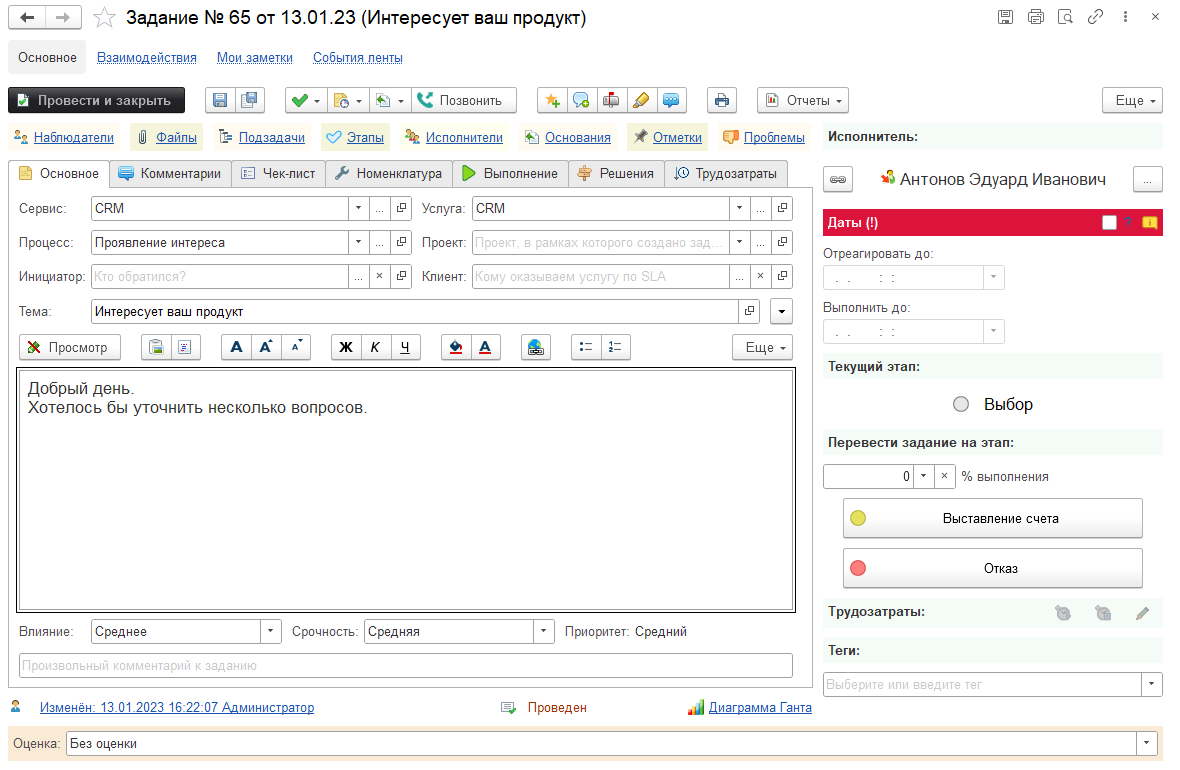Click the paperclip link icon near Антонов Эдуард Иванович
This screenshot has height=770, width=1180.
838,180
